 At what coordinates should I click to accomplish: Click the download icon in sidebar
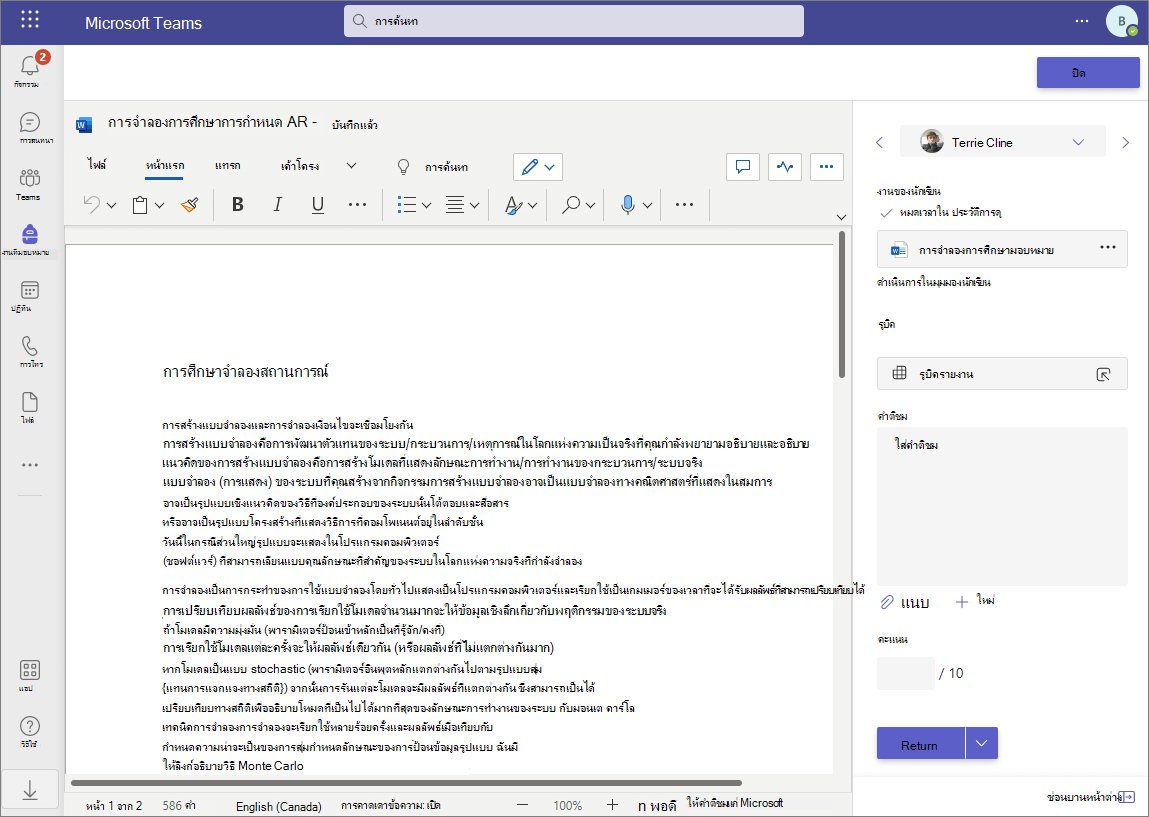pos(30,791)
